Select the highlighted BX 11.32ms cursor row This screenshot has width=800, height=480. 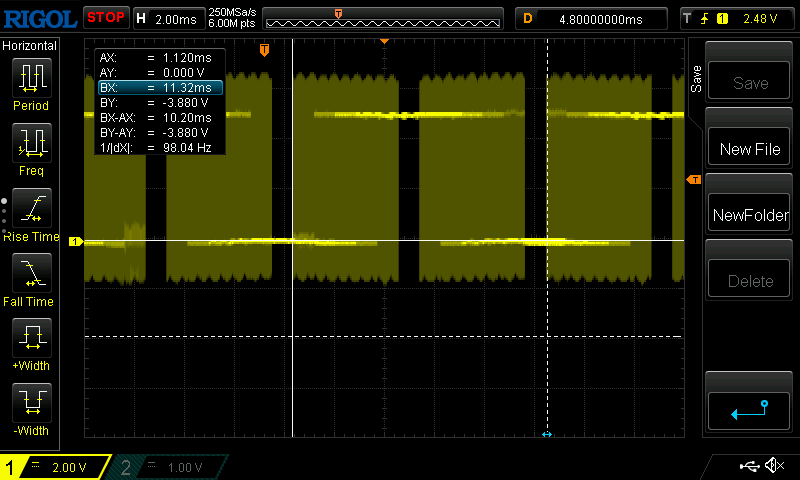pos(160,88)
